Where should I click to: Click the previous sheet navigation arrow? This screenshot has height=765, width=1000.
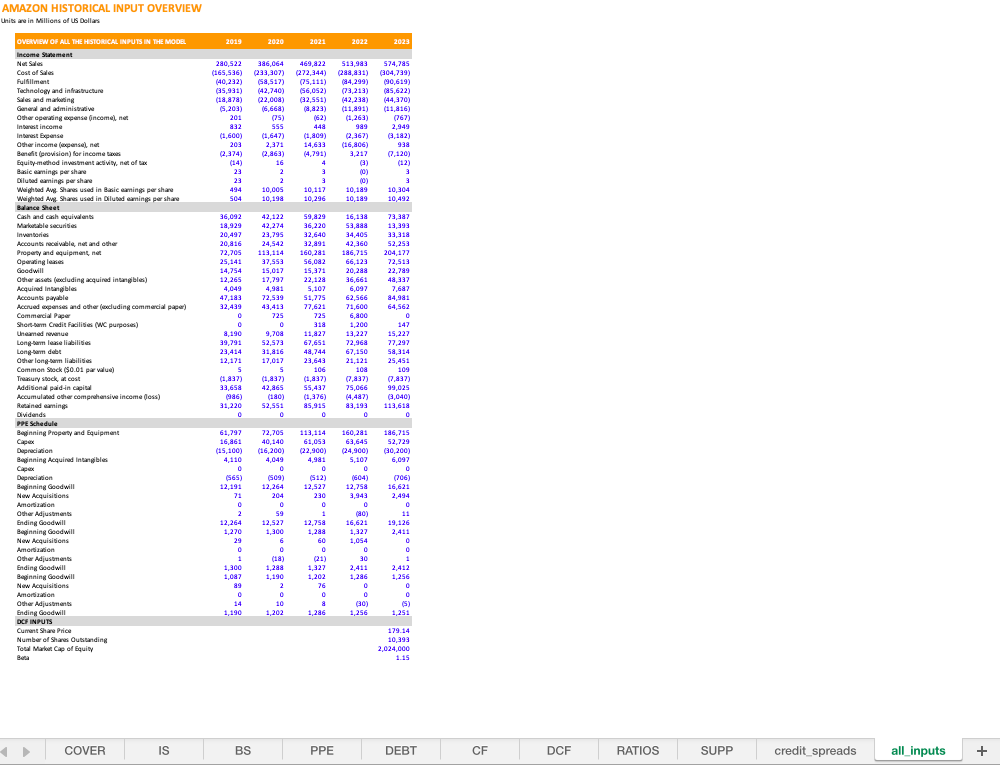coord(5,752)
